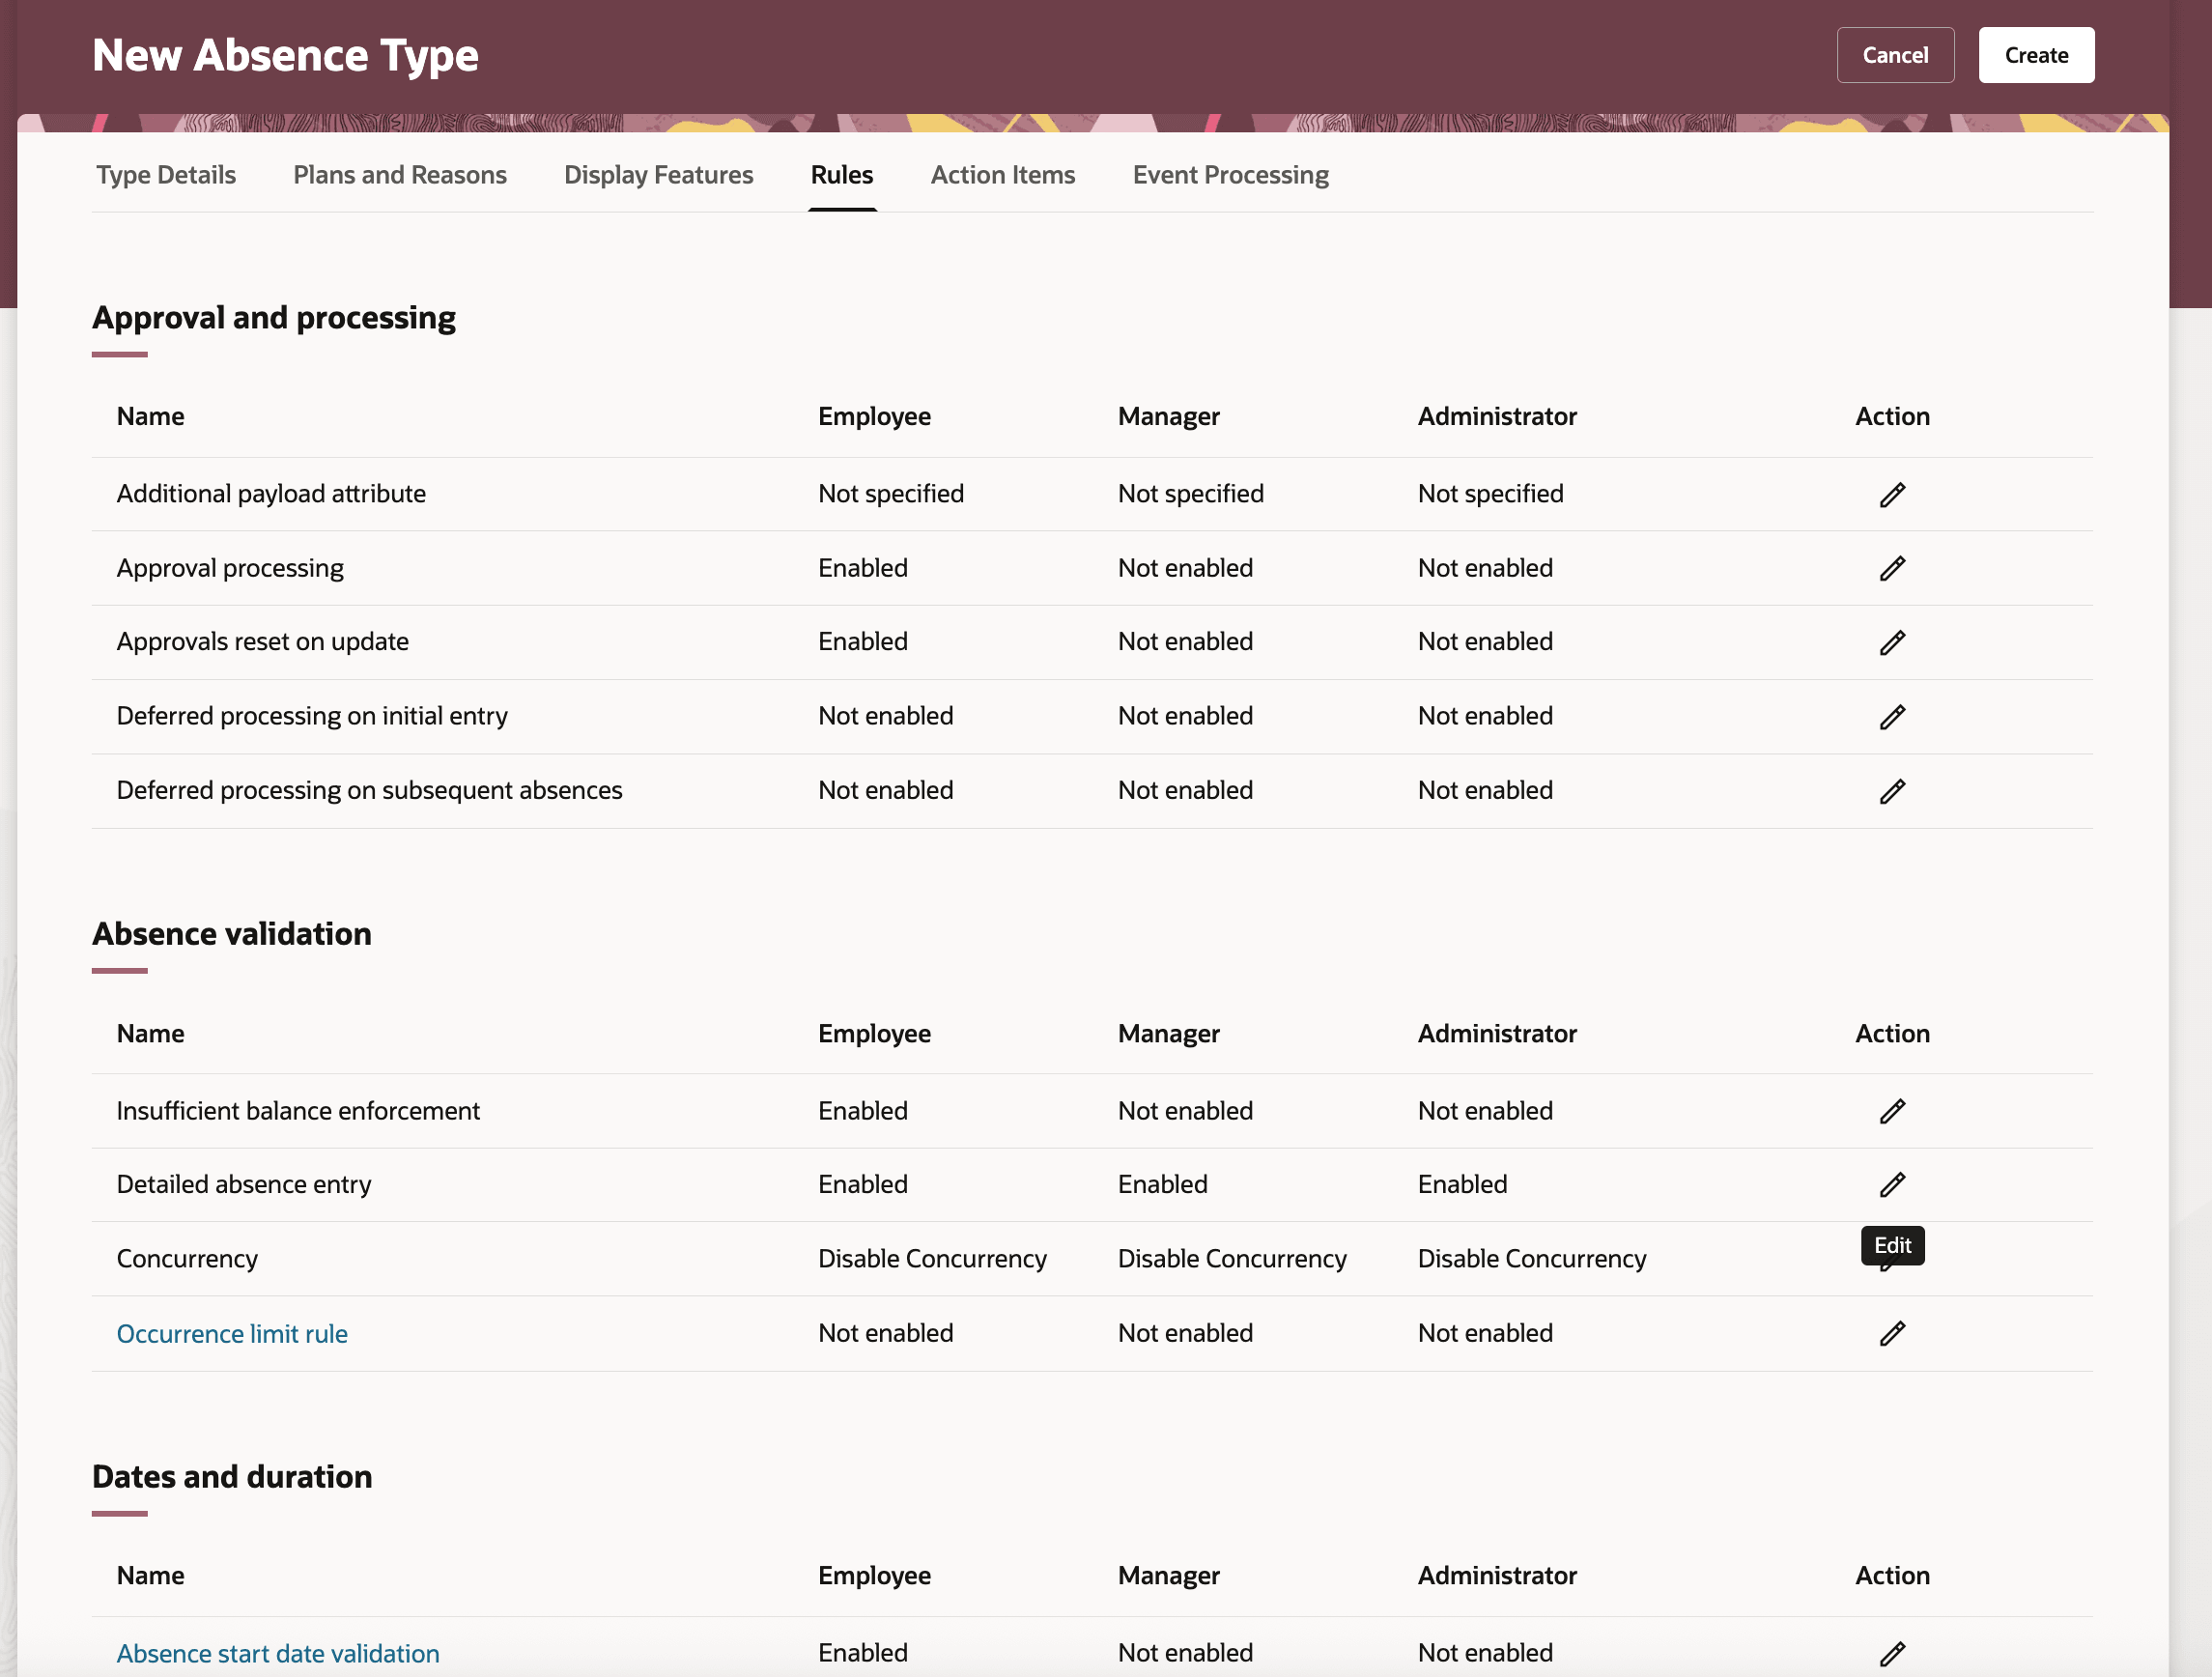Screen dimensions: 2212x1677
Task: Click Administrator 'Disable Concurrency' value
Action: (x=1532, y=1258)
